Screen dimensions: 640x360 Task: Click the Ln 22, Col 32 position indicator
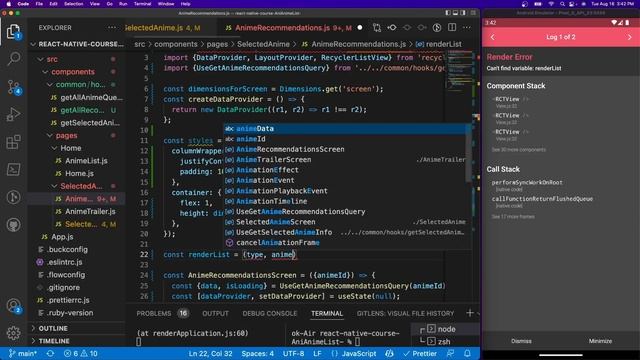pyautogui.click(x=211, y=353)
